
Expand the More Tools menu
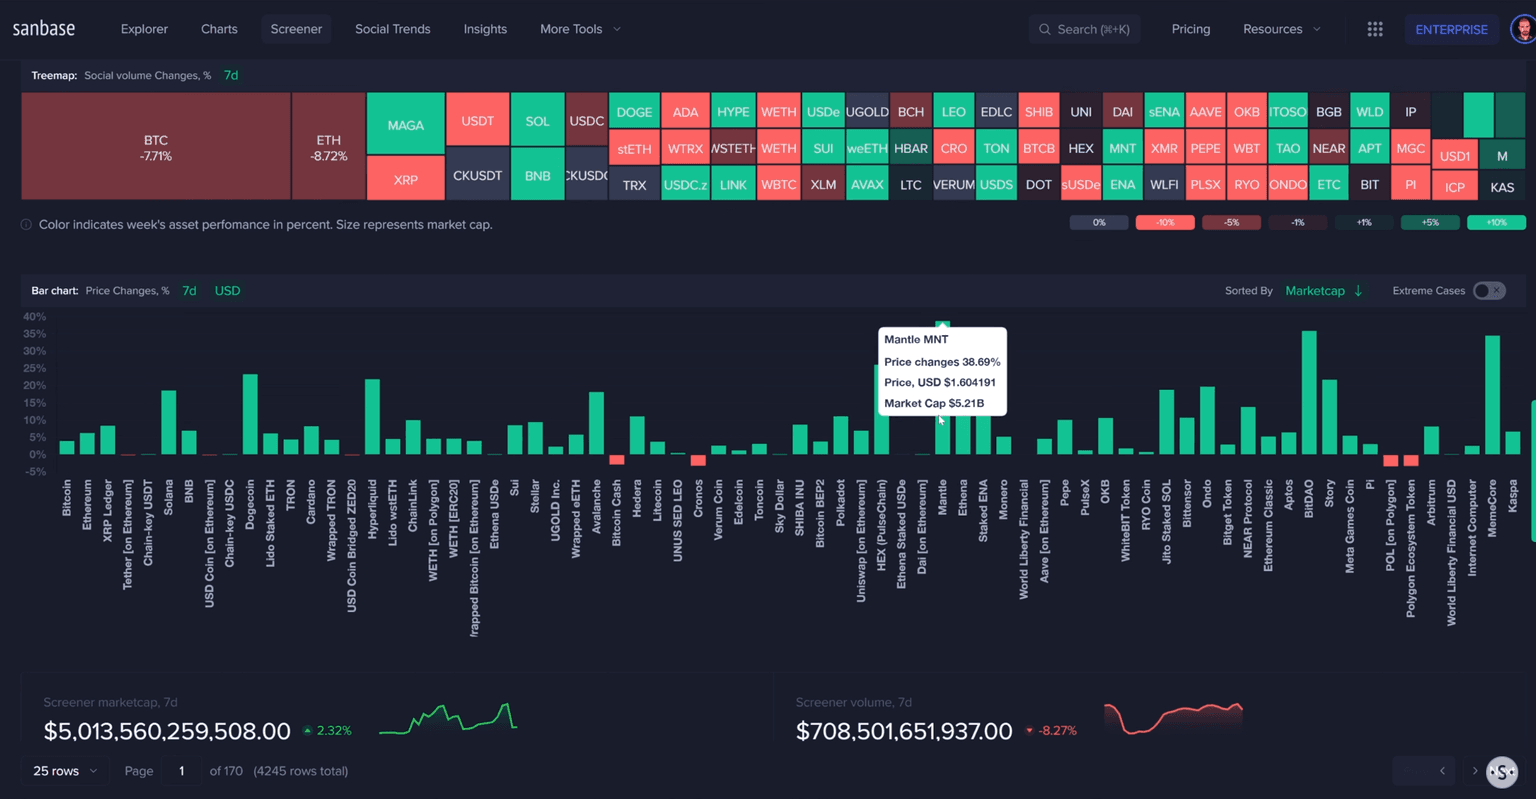580,29
